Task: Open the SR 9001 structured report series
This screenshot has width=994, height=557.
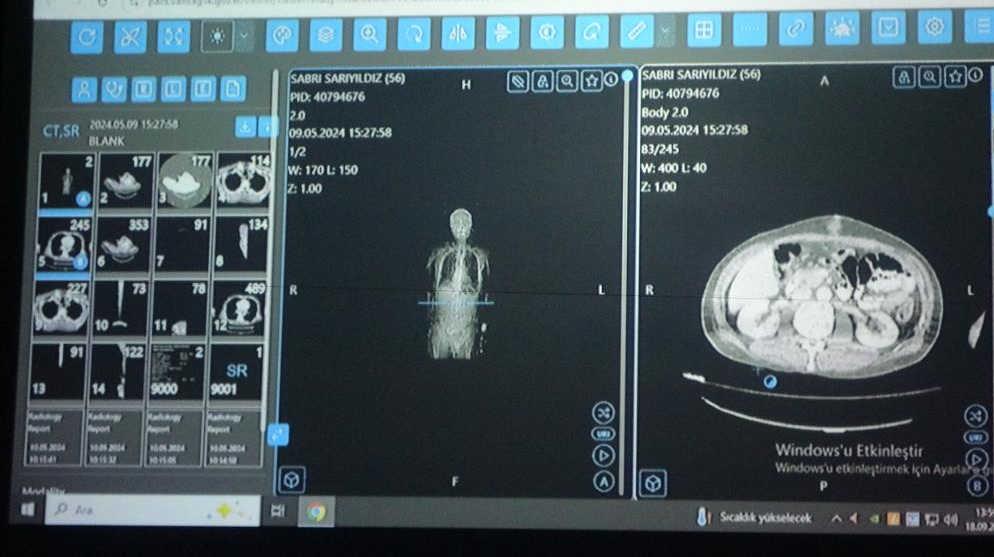Action: [237, 372]
